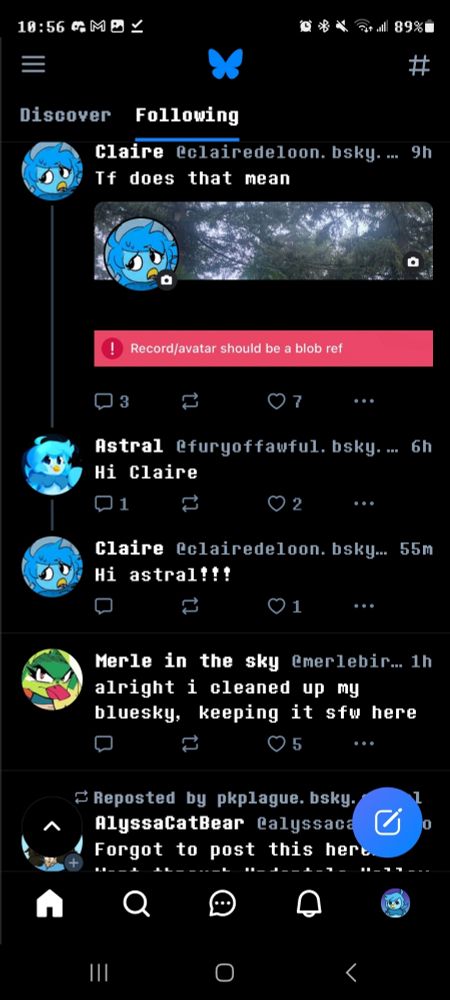Open Astral's profile via display name
Screen dimensions: 450x1000
(129, 446)
